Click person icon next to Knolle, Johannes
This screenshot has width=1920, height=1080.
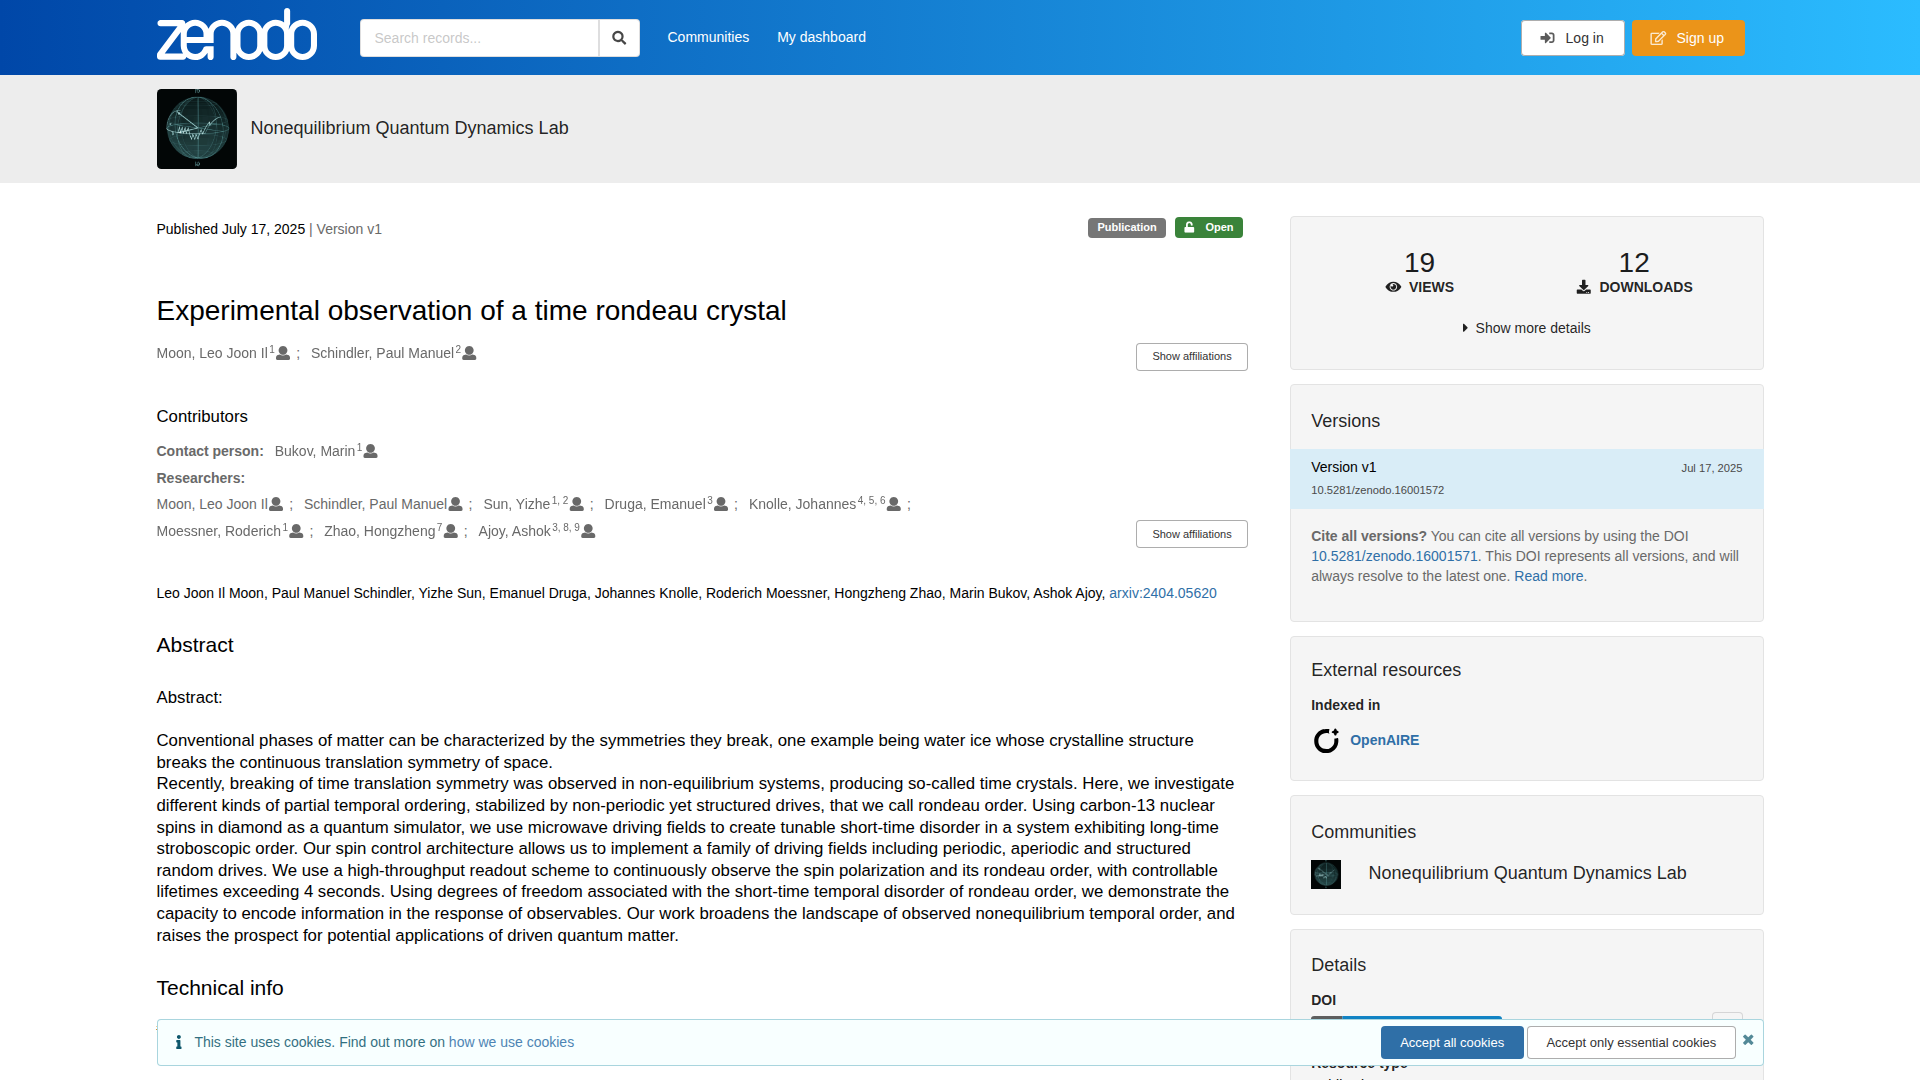(x=894, y=505)
